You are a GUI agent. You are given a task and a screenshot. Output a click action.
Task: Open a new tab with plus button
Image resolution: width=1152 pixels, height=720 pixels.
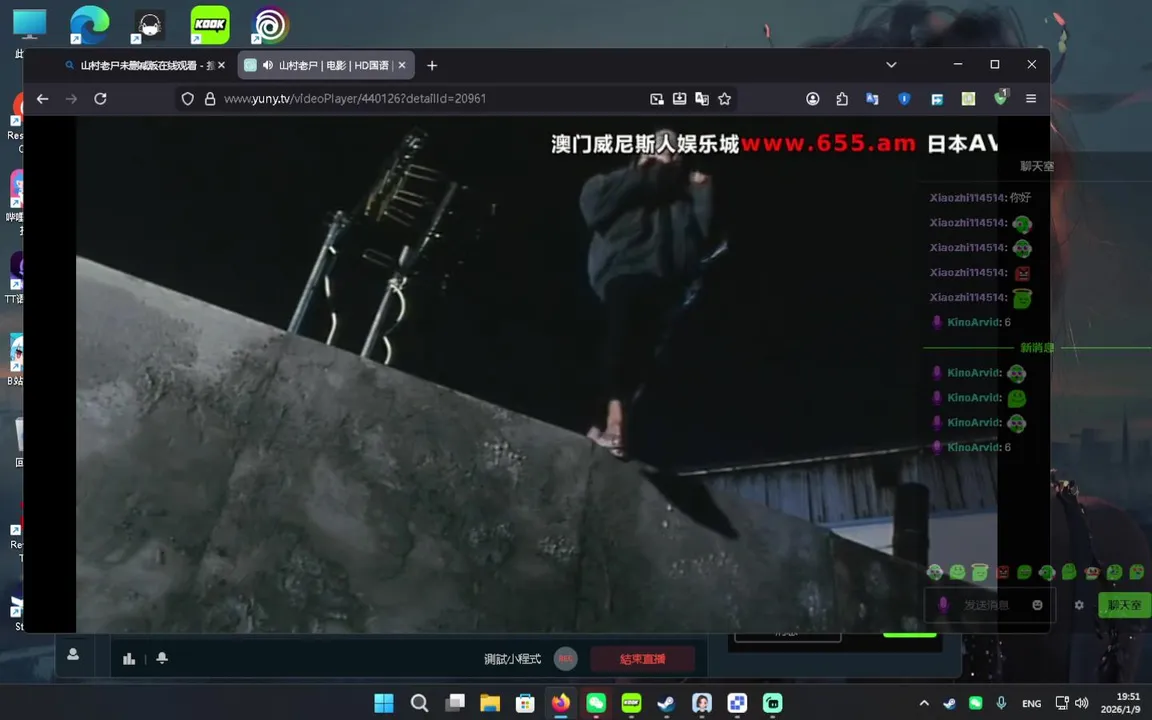click(432, 65)
